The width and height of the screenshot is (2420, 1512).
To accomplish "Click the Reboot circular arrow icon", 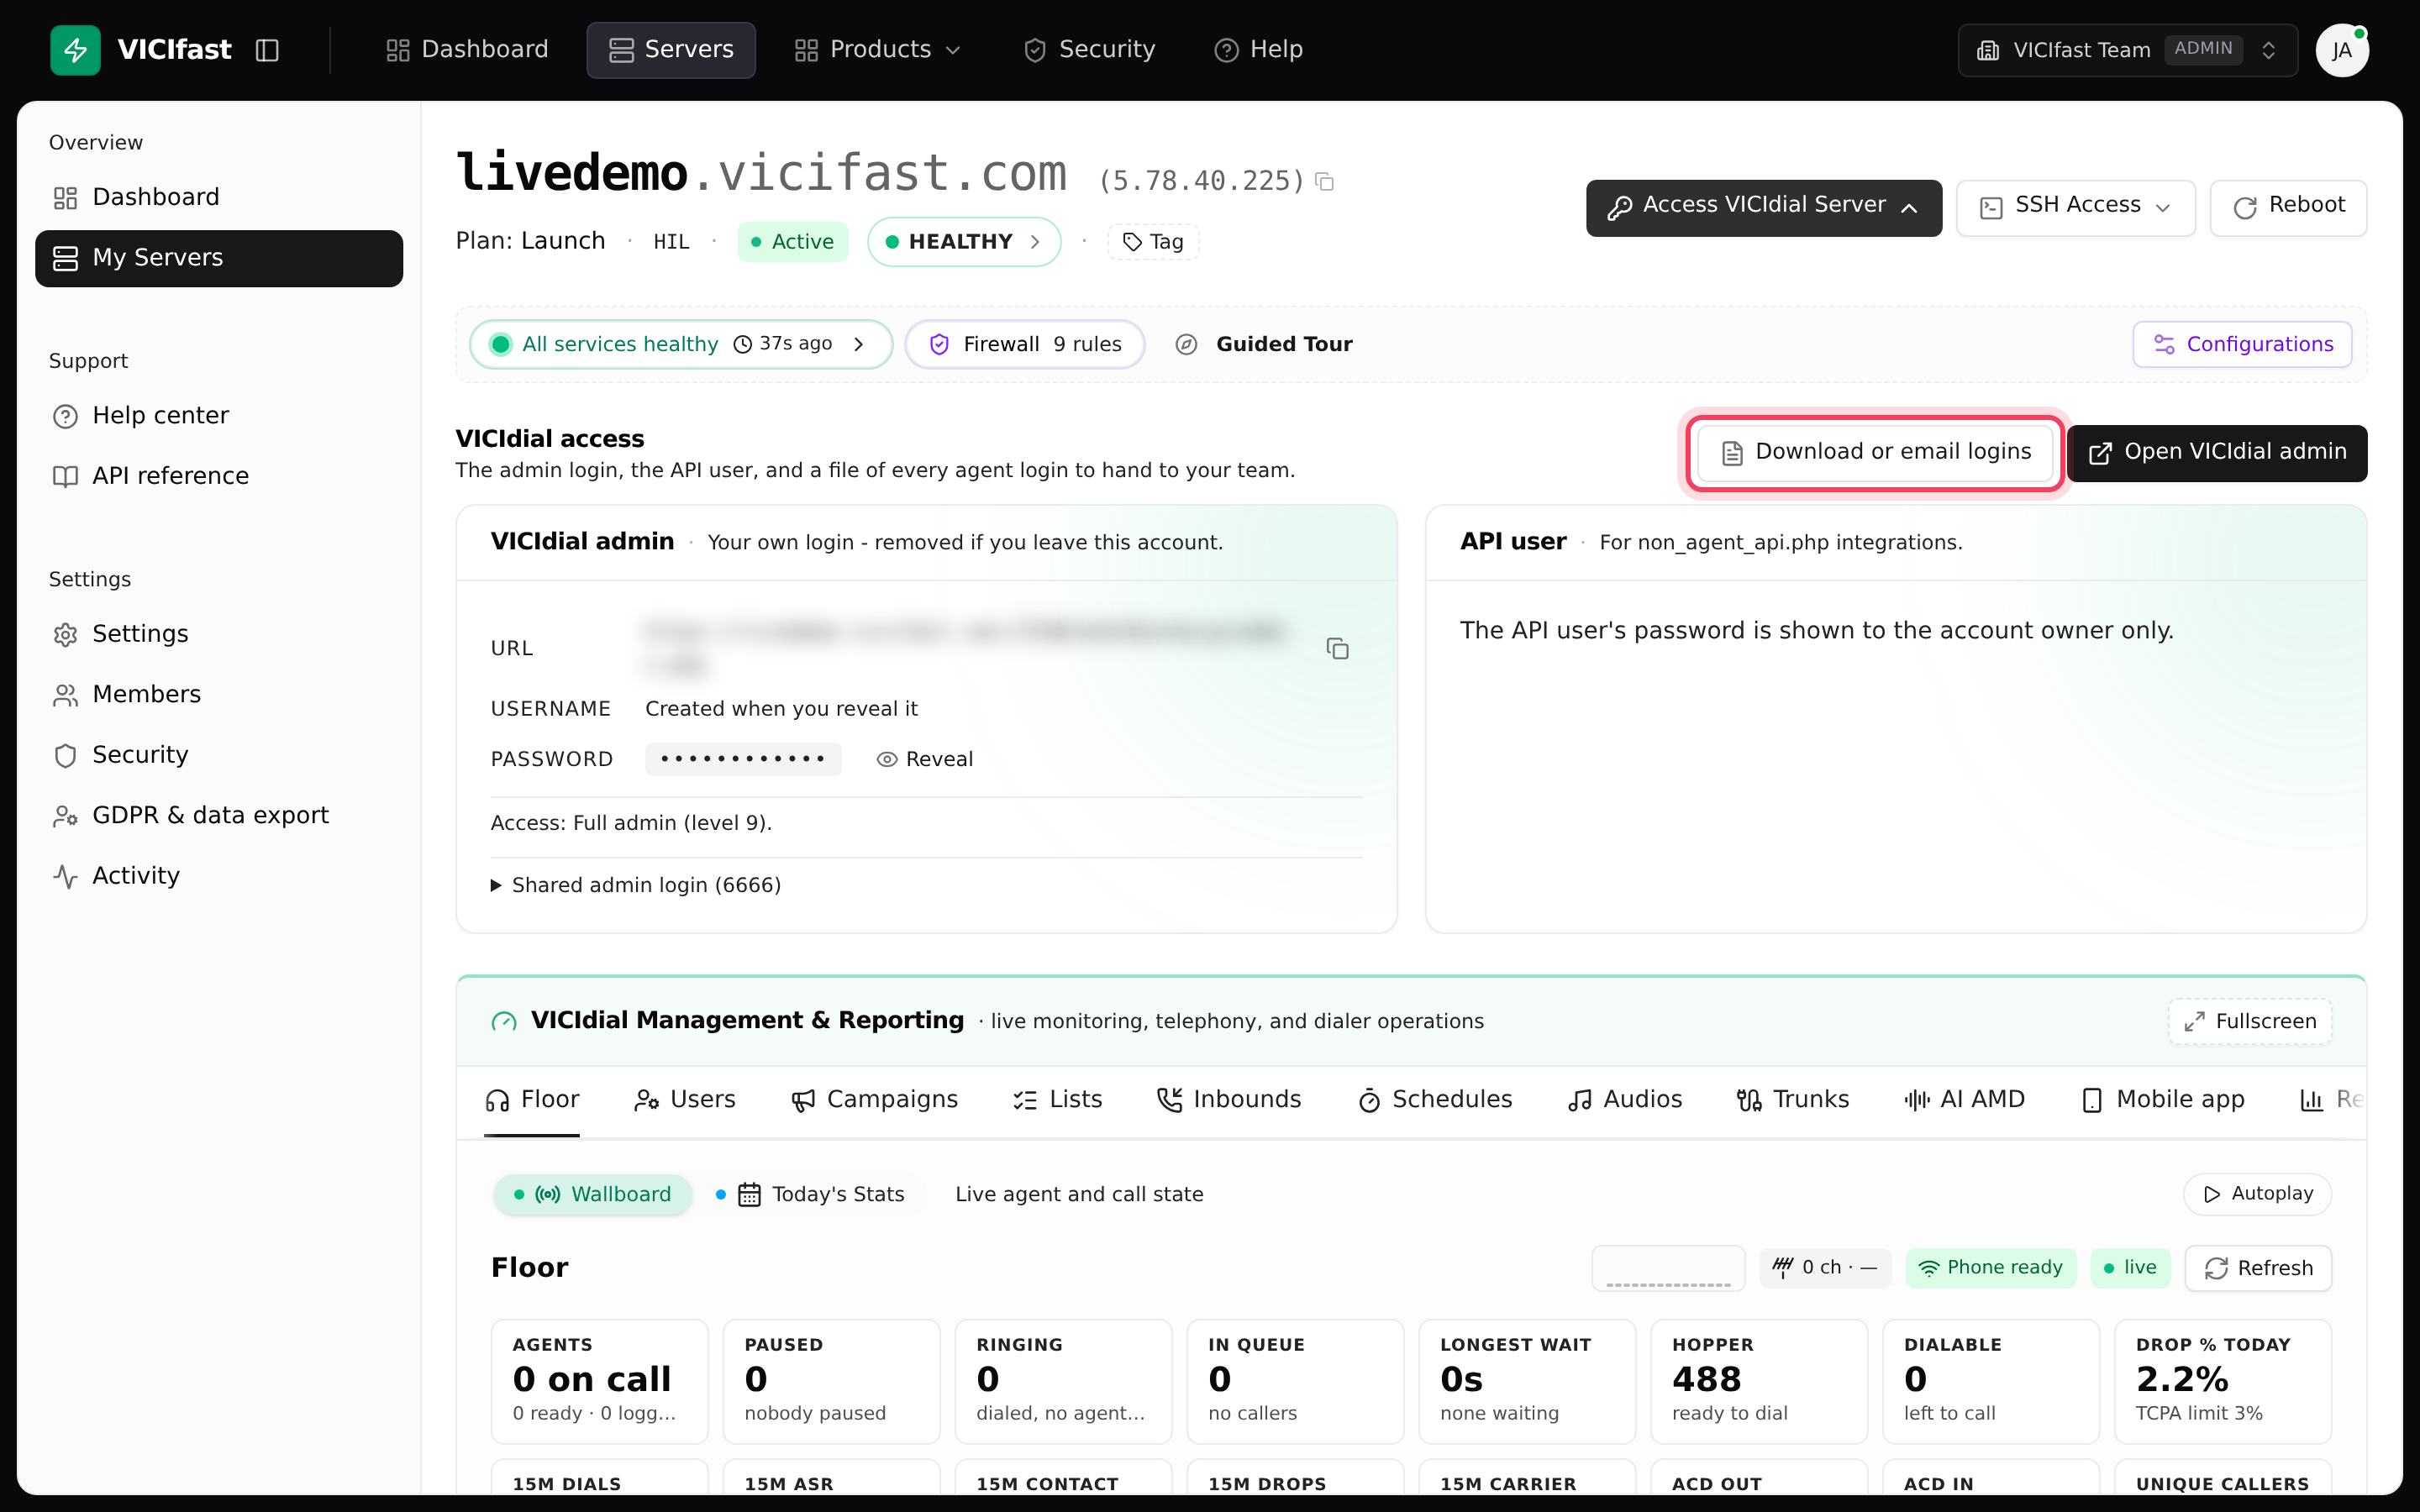I will click(2245, 207).
